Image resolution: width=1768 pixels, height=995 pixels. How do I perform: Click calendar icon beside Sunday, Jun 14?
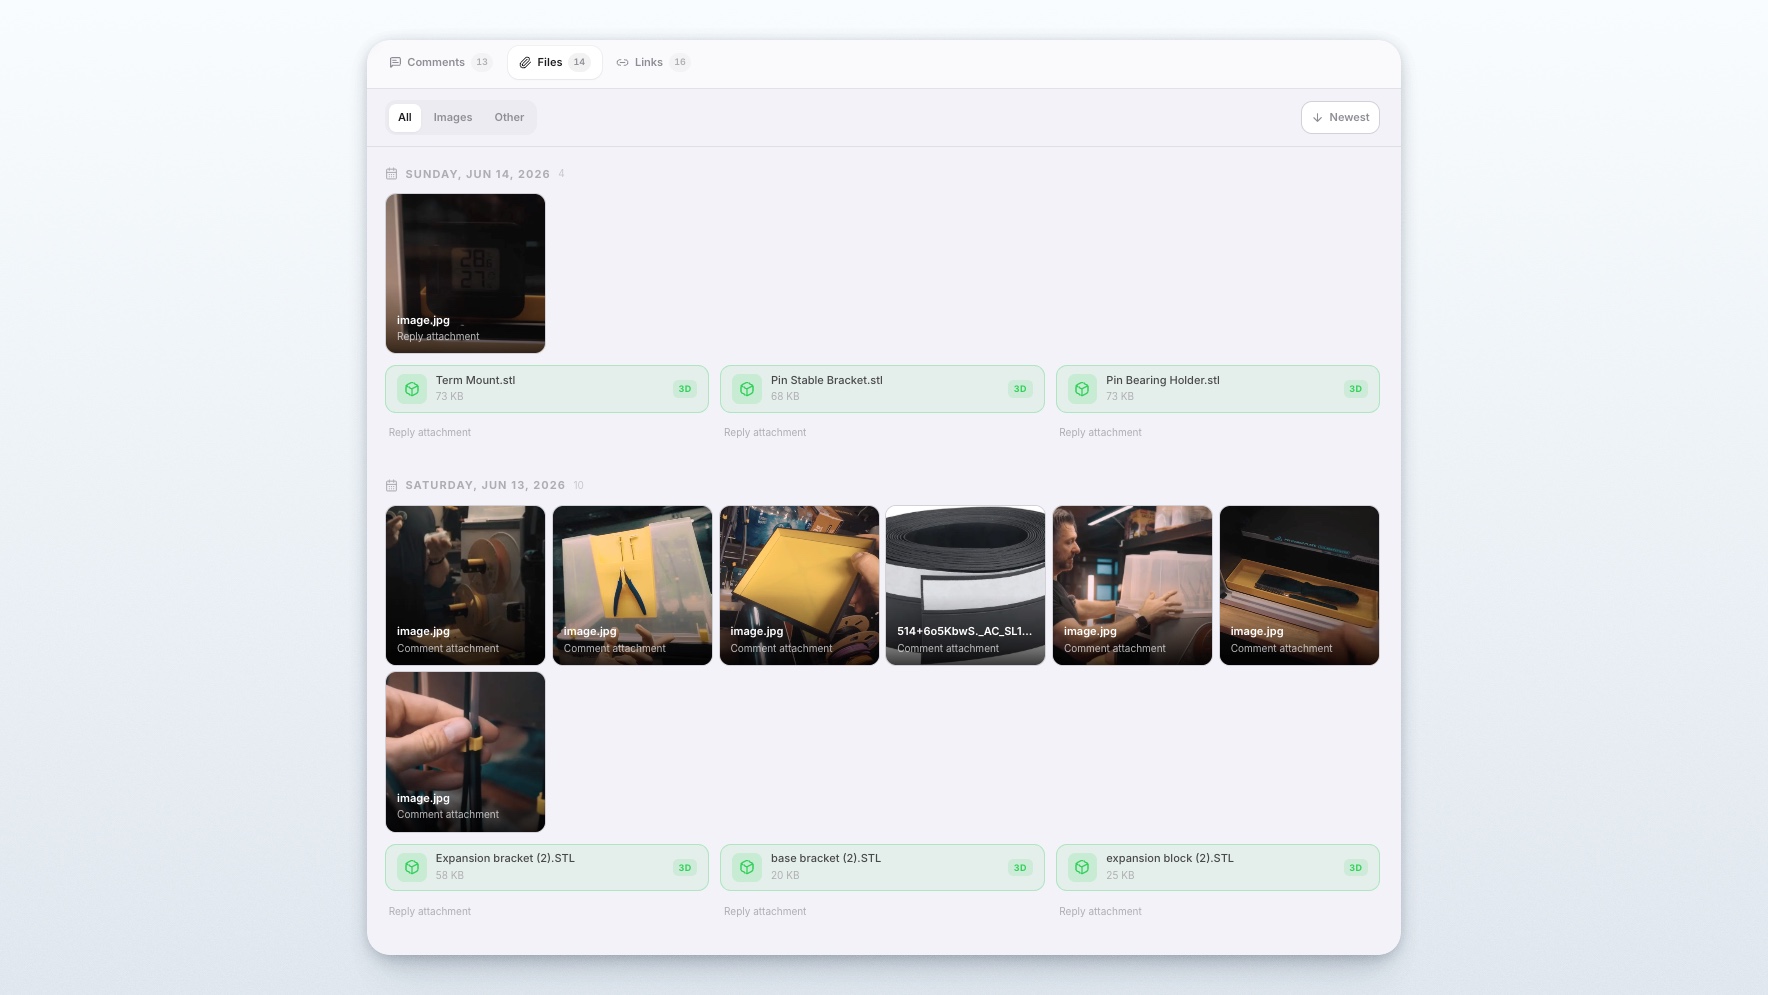click(391, 174)
